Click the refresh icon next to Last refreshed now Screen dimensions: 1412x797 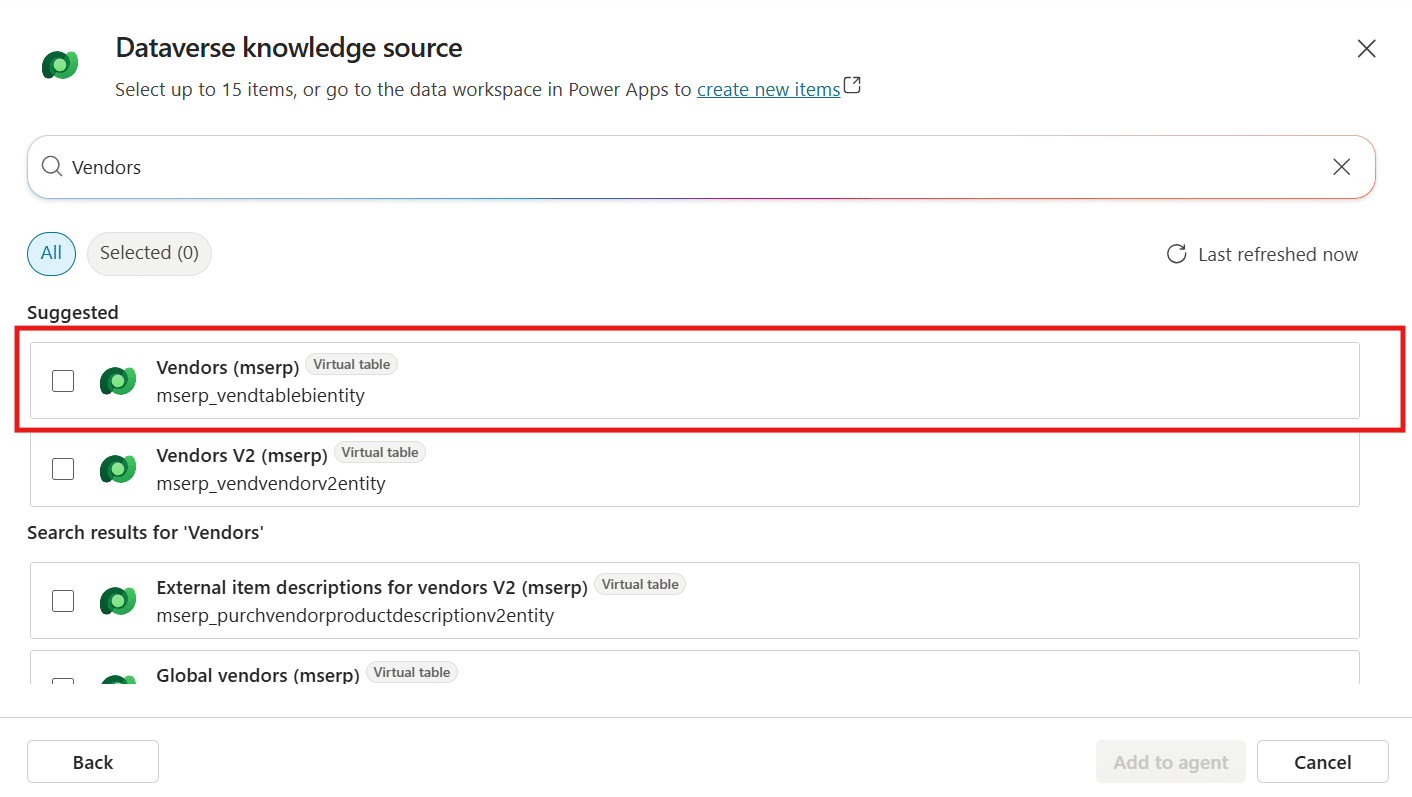point(1177,254)
